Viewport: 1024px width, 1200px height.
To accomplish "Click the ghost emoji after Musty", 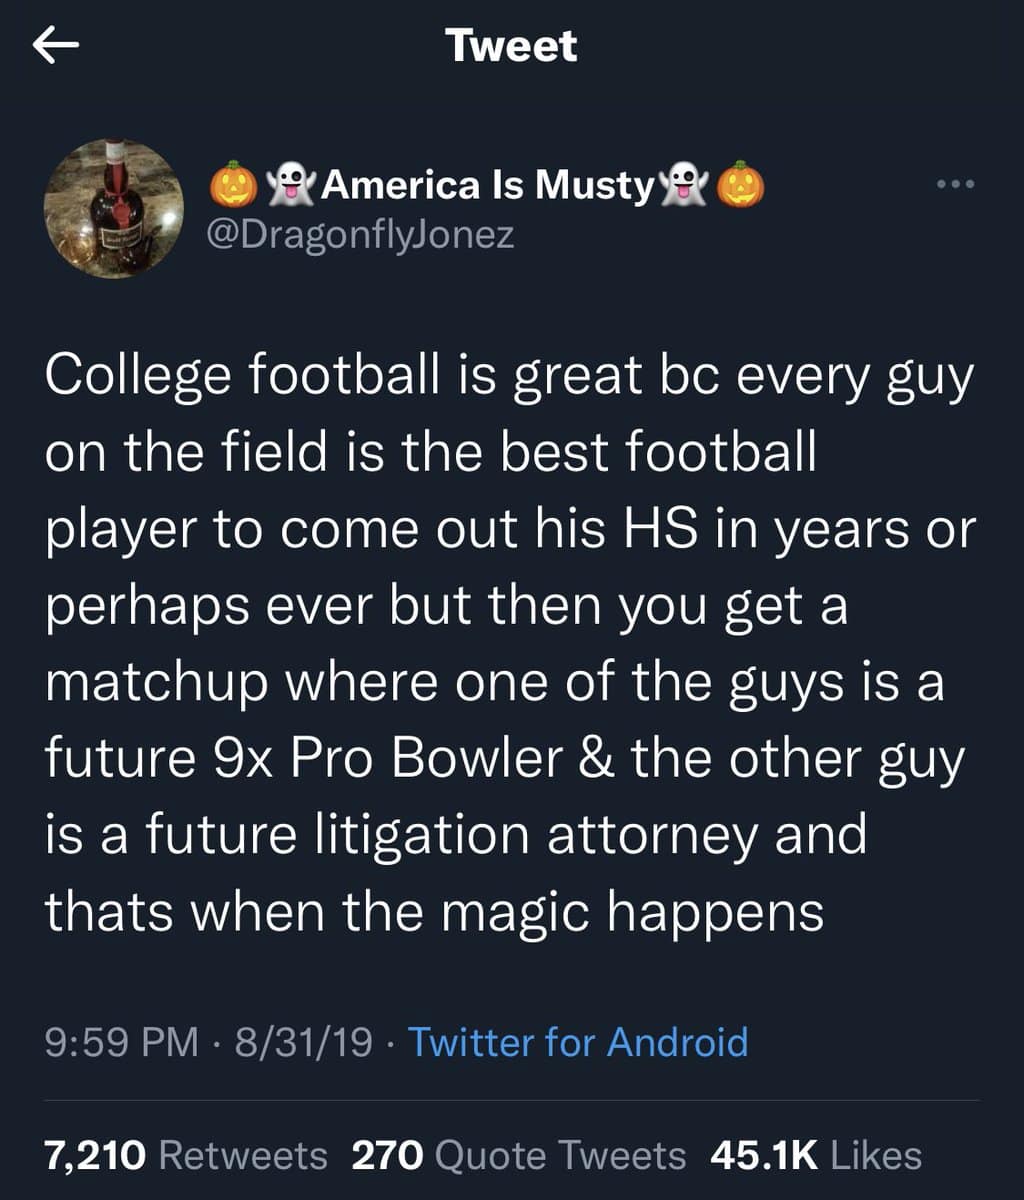I will (684, 184).
